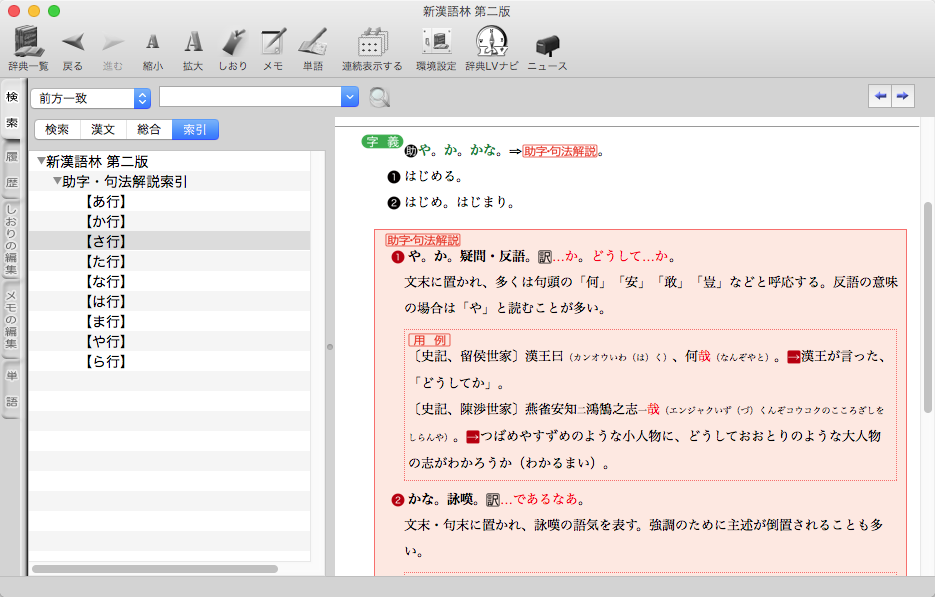The width and height of the screenshot is (935, 597).
Task: Click the red 助字句法解説 link
Action: (560, 151)
